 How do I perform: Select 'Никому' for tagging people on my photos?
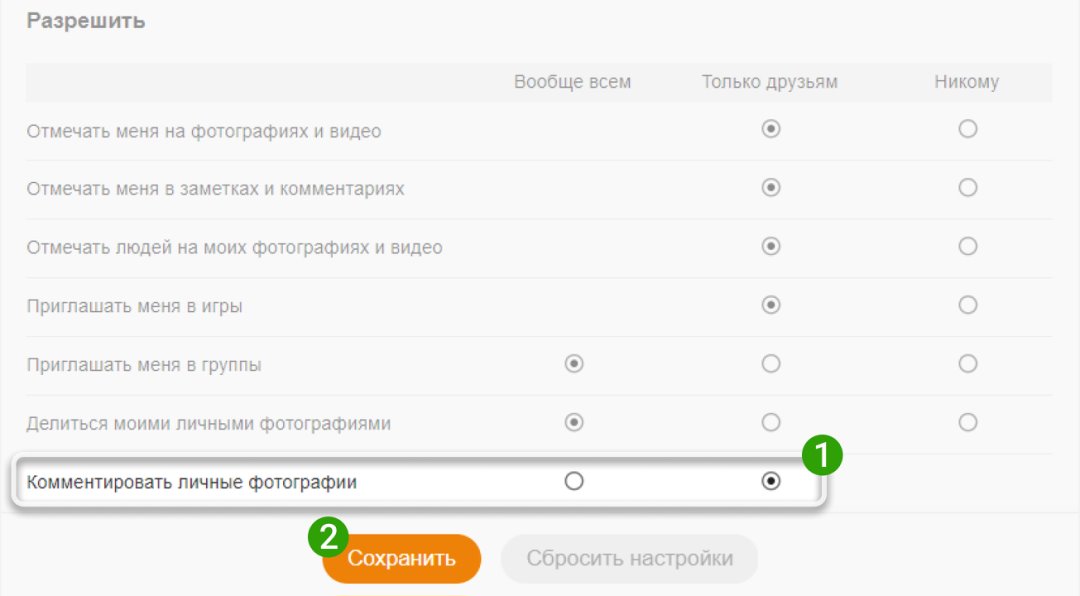967,246
